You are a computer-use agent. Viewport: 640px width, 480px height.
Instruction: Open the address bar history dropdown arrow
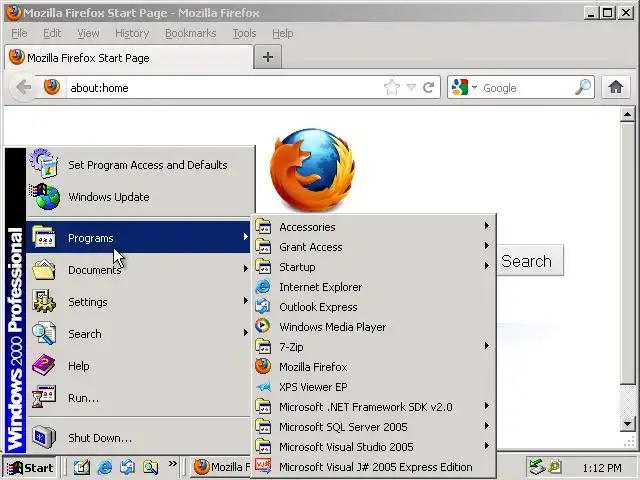(411, 87)
